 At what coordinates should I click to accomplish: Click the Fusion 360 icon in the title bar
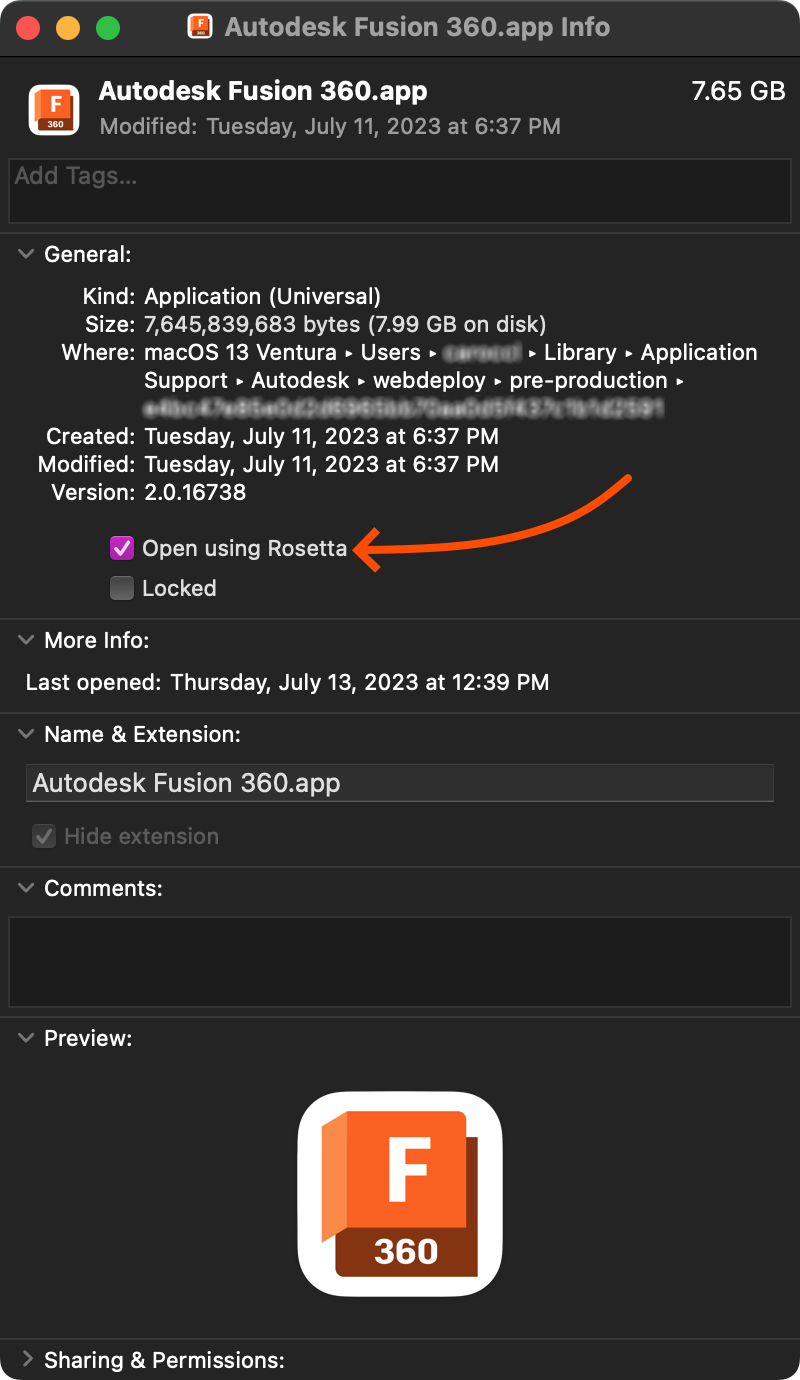click(200, 27)
